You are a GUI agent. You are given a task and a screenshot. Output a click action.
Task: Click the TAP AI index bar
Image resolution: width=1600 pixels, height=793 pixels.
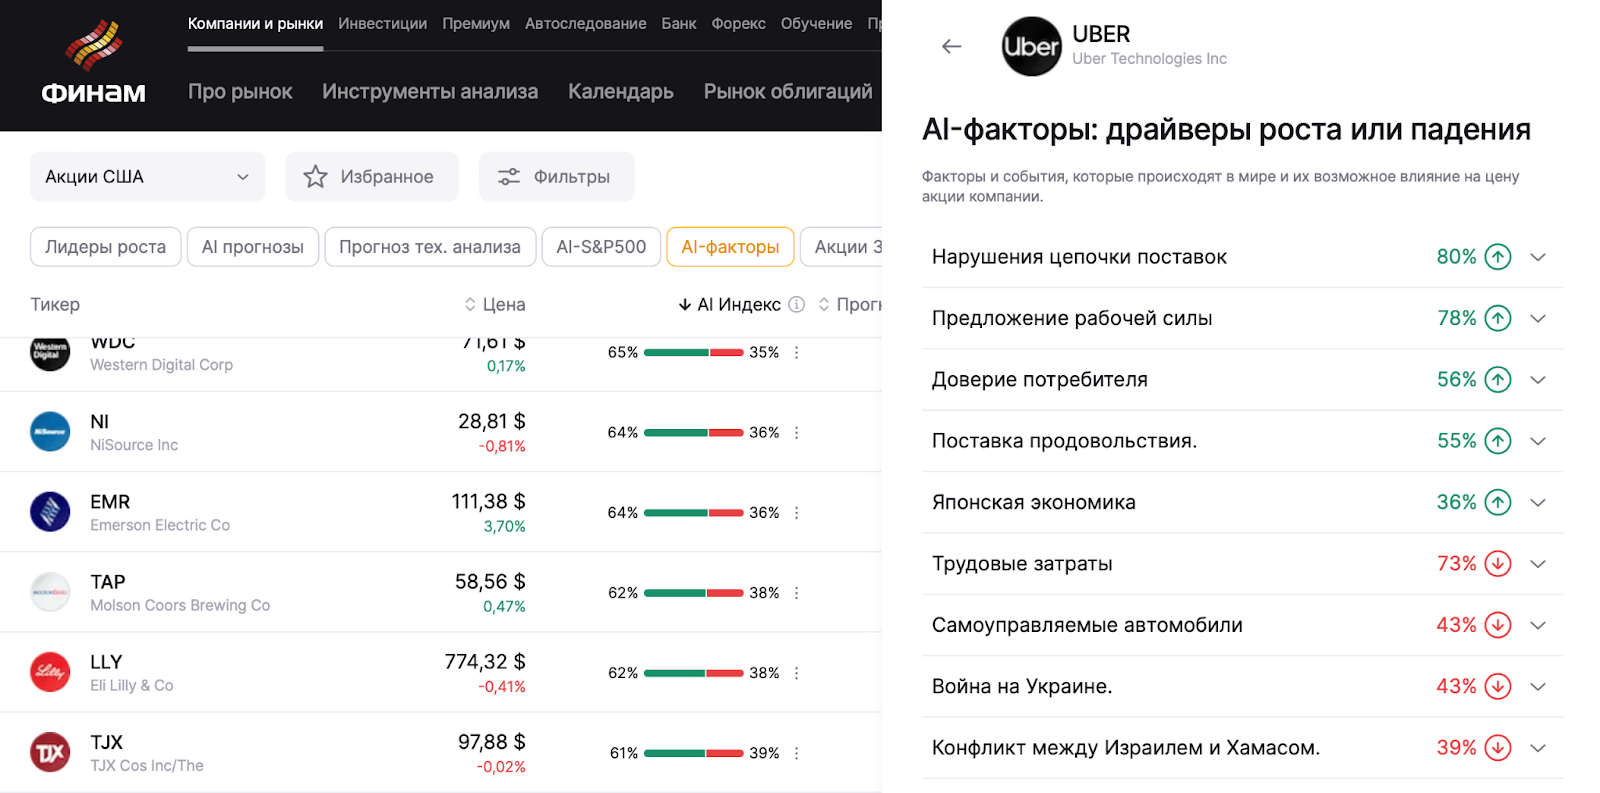point(693,593)
